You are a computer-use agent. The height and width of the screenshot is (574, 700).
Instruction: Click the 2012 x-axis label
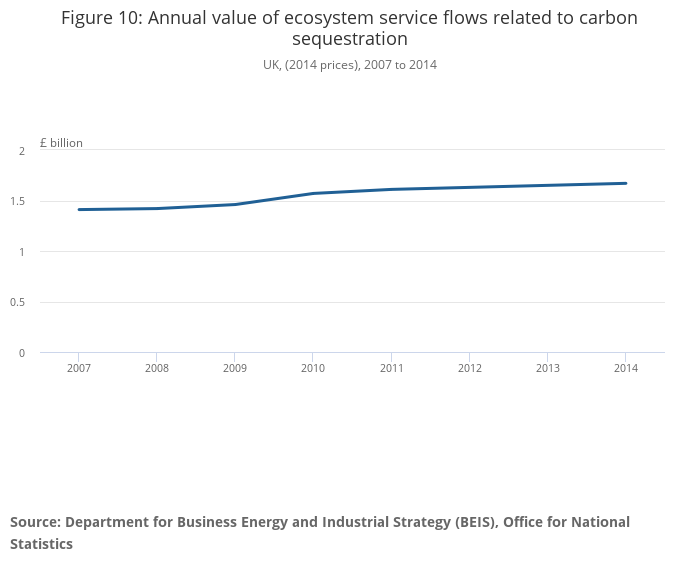pos(469,368)
